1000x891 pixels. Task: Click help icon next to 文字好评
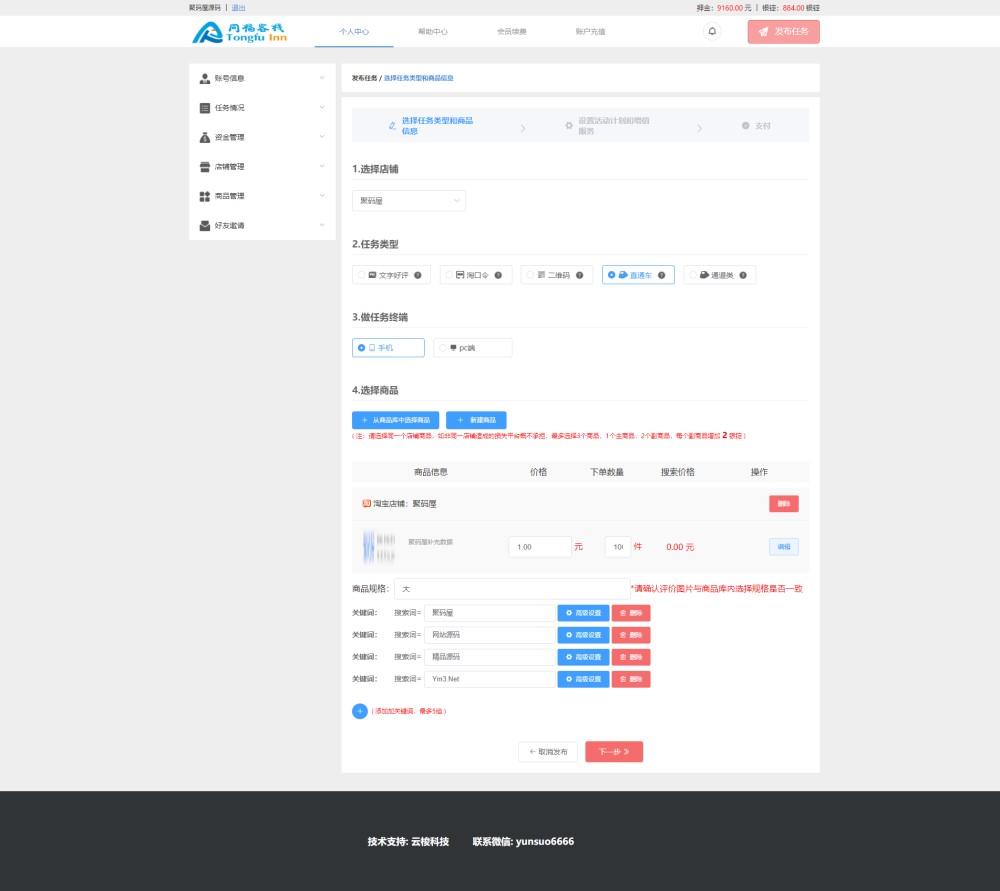[418, 275]
